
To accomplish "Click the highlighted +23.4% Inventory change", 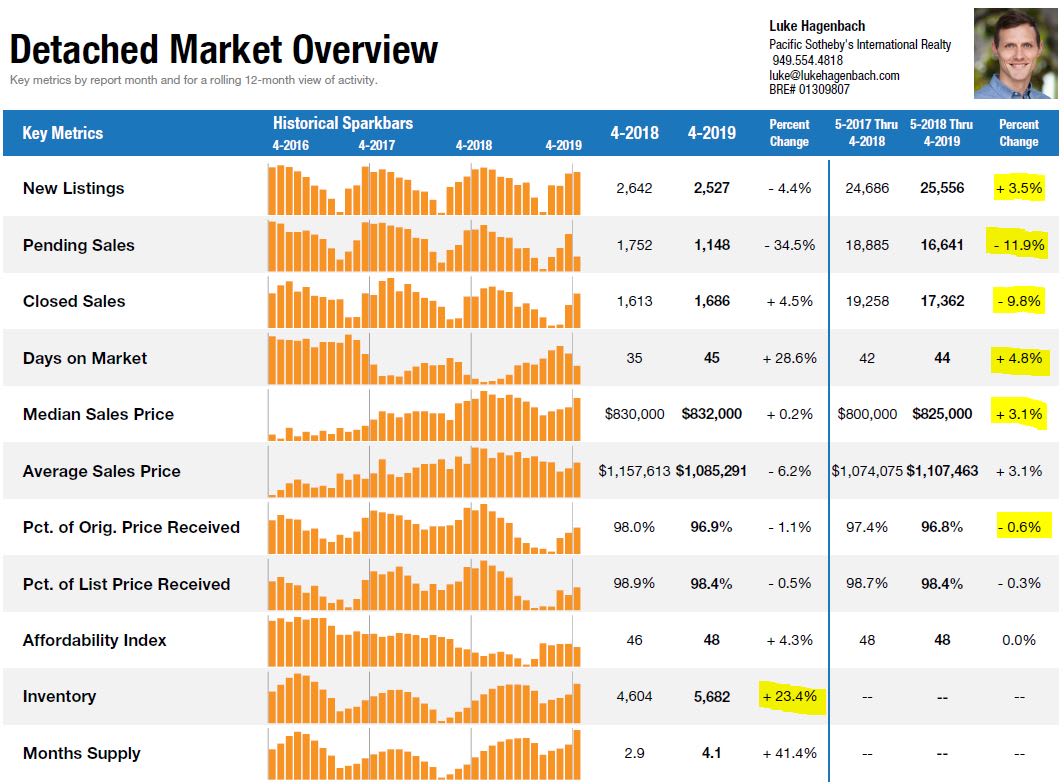I will (789, 696).
